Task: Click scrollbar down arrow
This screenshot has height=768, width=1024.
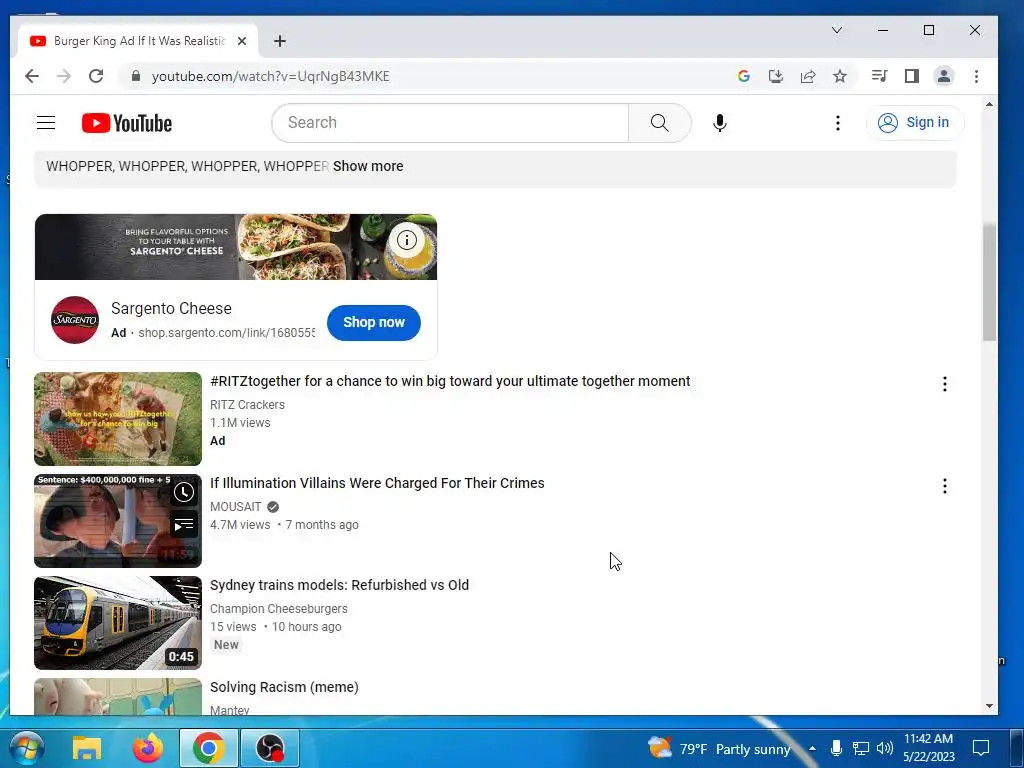Action: (989, 706)
